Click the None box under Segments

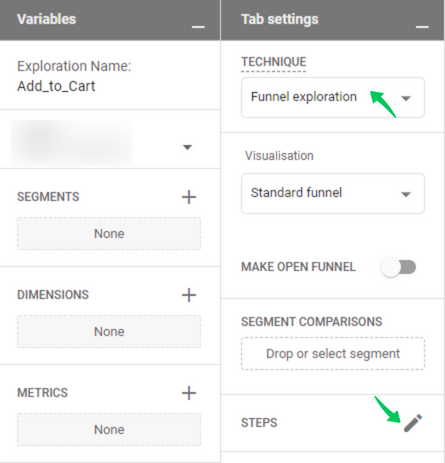click(109, 234)
